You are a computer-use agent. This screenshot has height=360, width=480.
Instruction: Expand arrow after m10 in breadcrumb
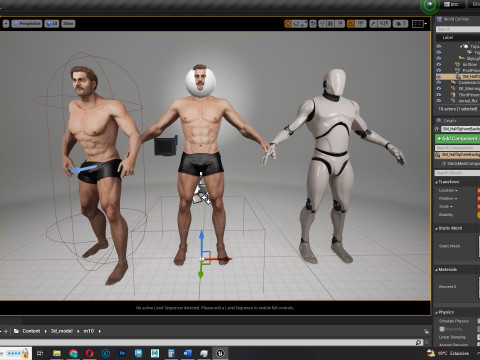coord(100,331)
